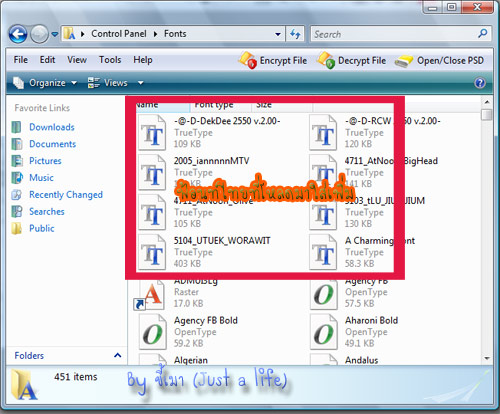This screenshot has height=414, width=500.
Task: Select the 2005_iannnnnMTV font icon
Action: click(x=152, y=172)
